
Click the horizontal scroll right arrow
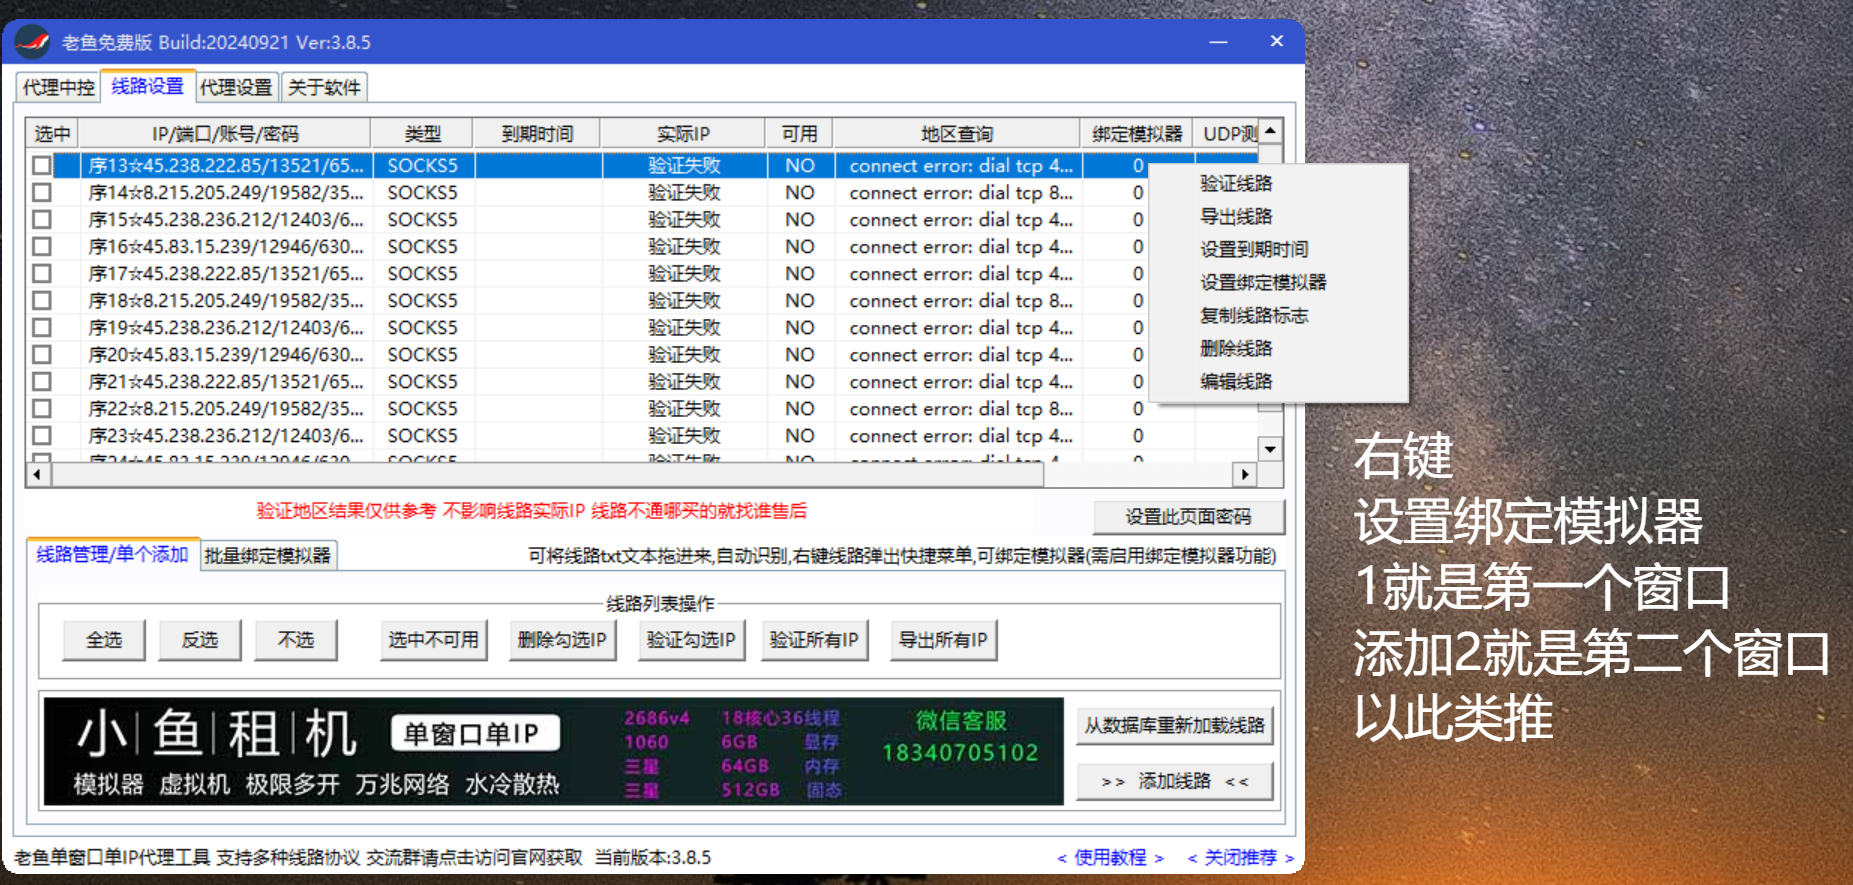1244,474
